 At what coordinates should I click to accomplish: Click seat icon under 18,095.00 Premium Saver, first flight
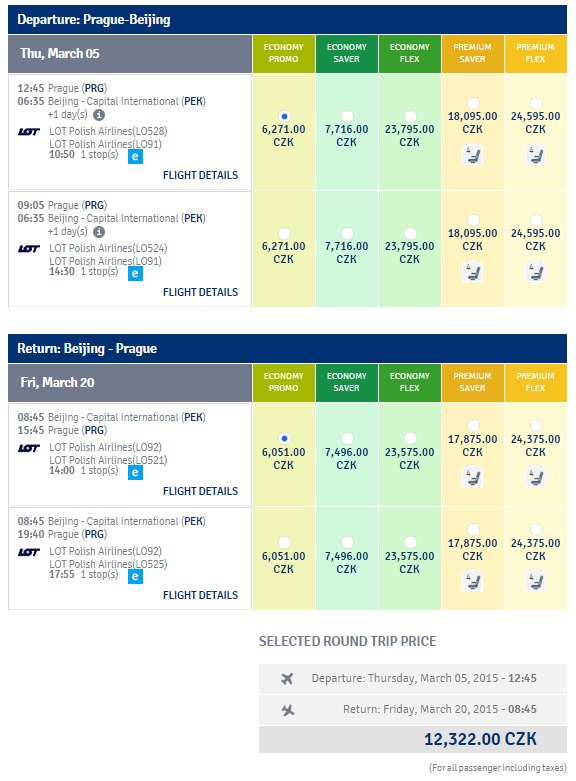coord(472,155)
